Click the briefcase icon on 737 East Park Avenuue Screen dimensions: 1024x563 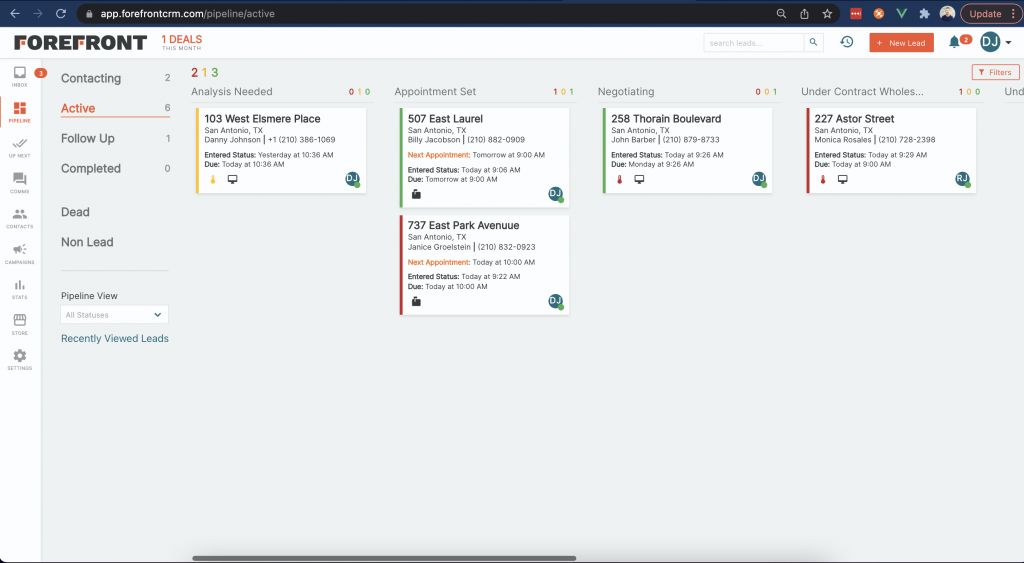click(x=416, y=301)
